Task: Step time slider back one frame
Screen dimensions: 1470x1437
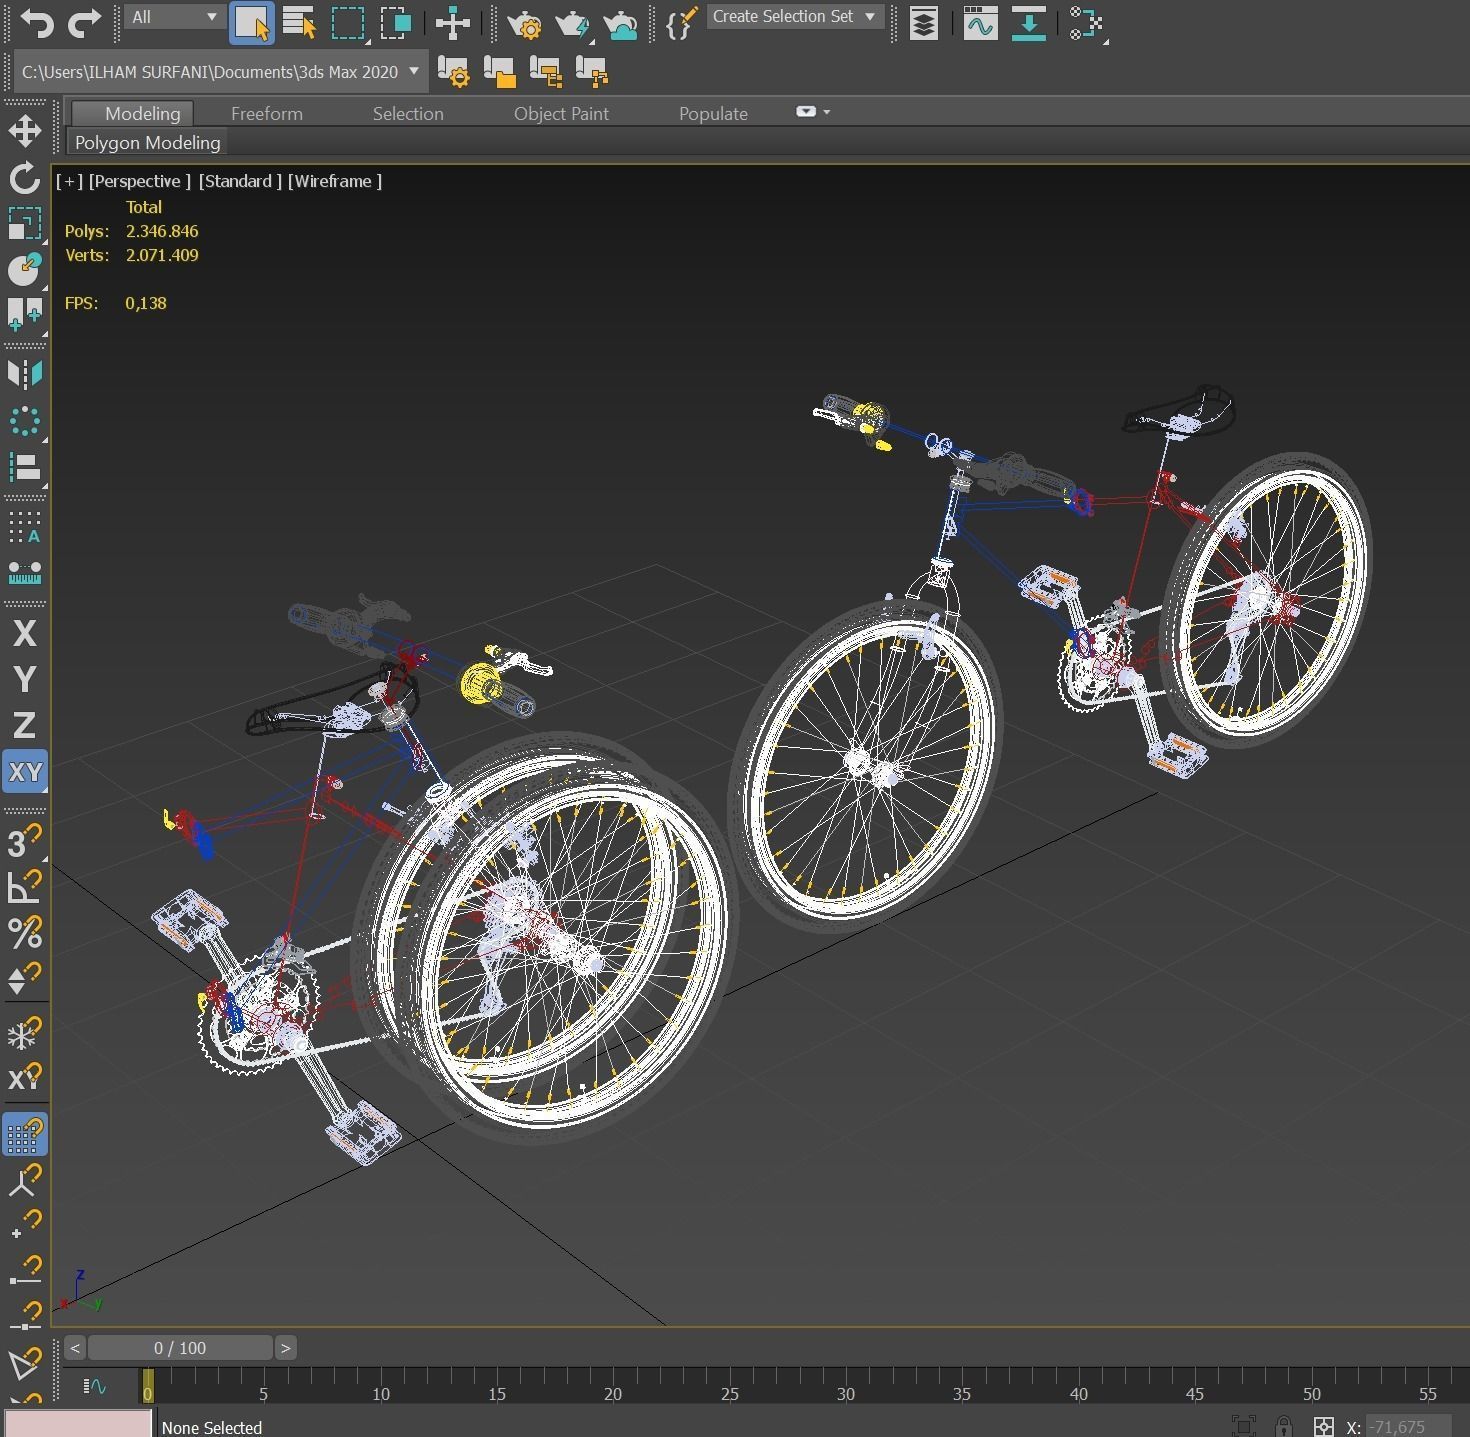Action: point(75,1348)
